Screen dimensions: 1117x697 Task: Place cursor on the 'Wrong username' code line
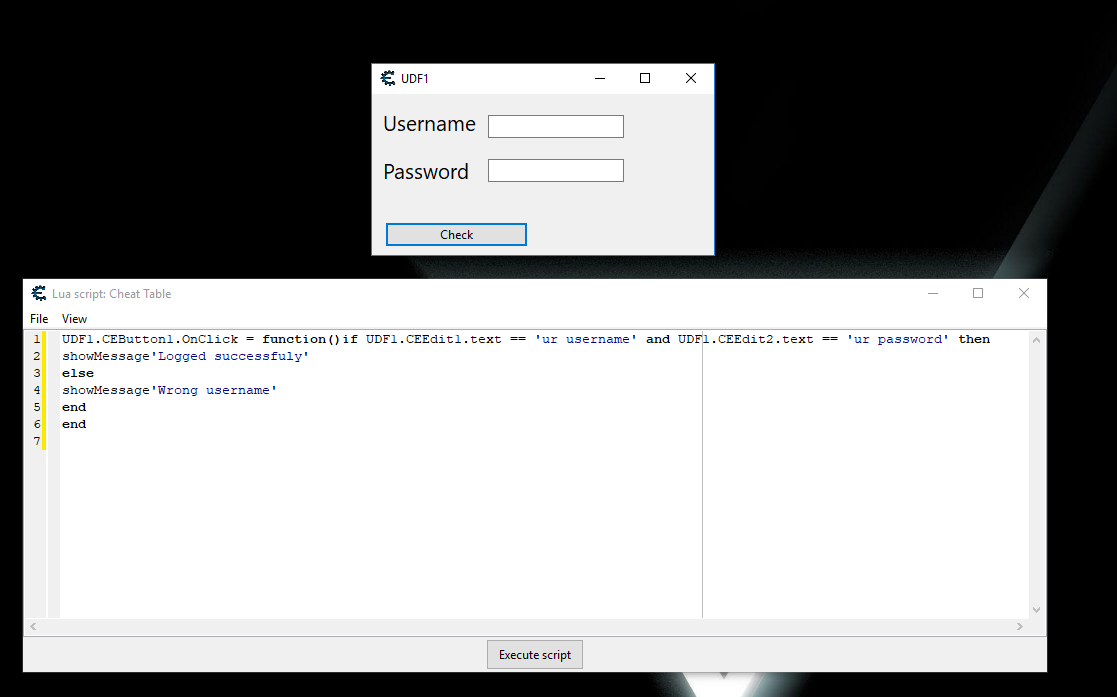[x=170, y=390]
